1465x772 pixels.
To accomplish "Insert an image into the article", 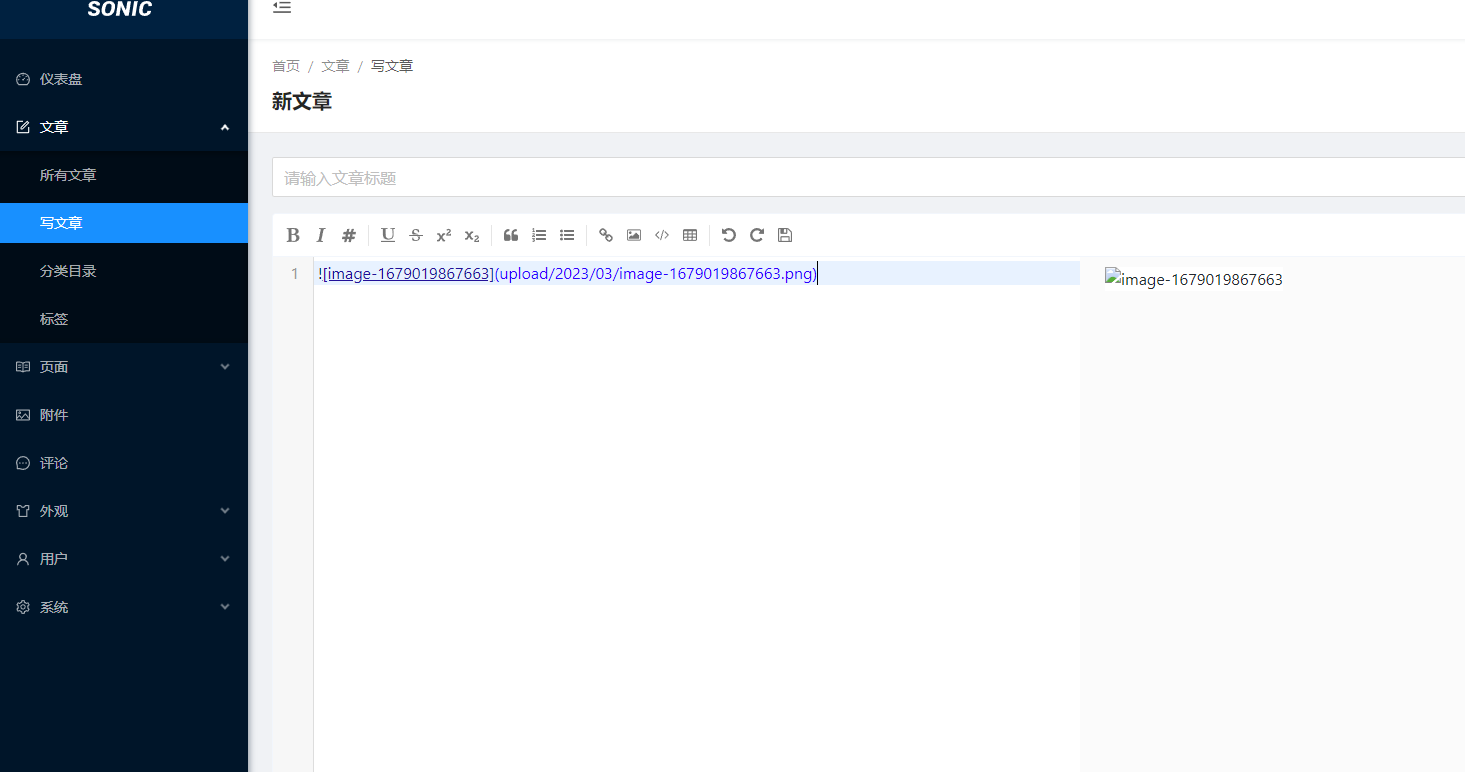I will pos(633,234).
